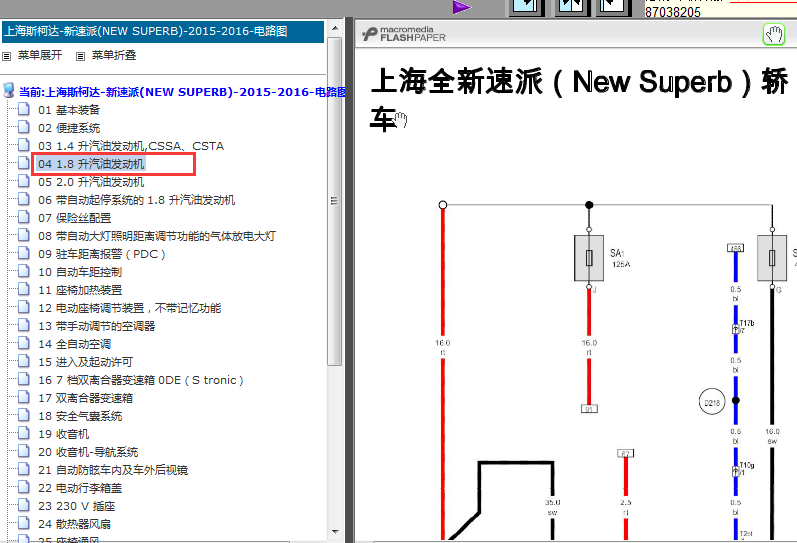Click the root tree computer icon
The height and width of the screenshot is (543, 797).
pos(9,91)
